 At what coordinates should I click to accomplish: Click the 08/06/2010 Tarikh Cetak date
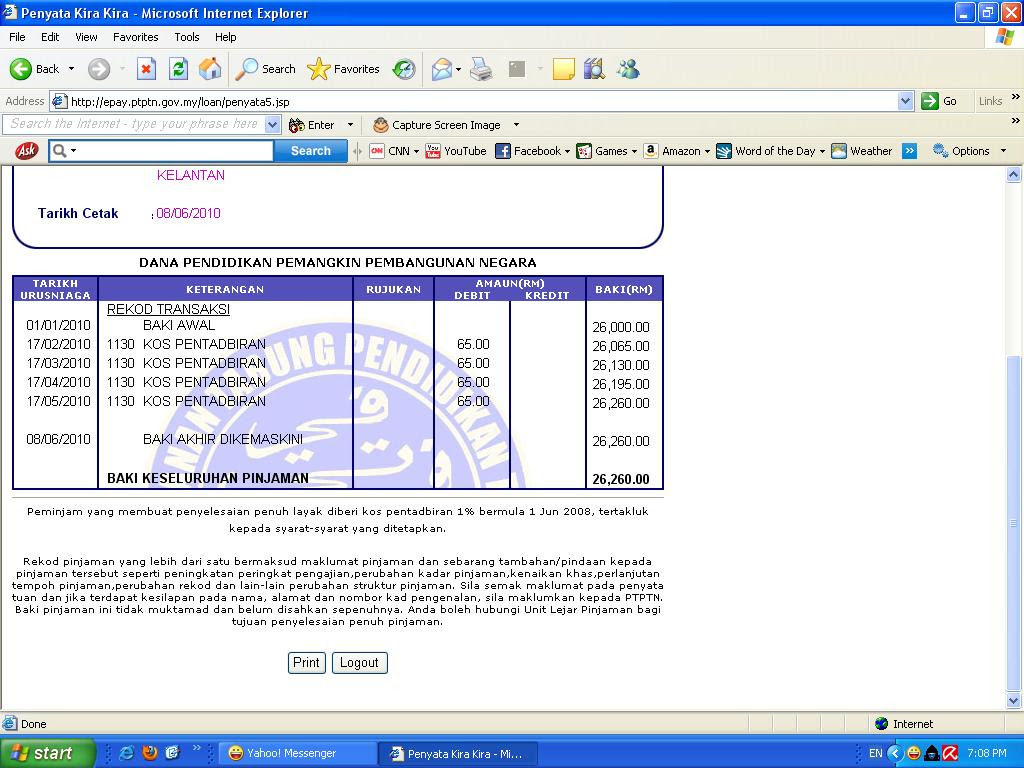[188, 213]
